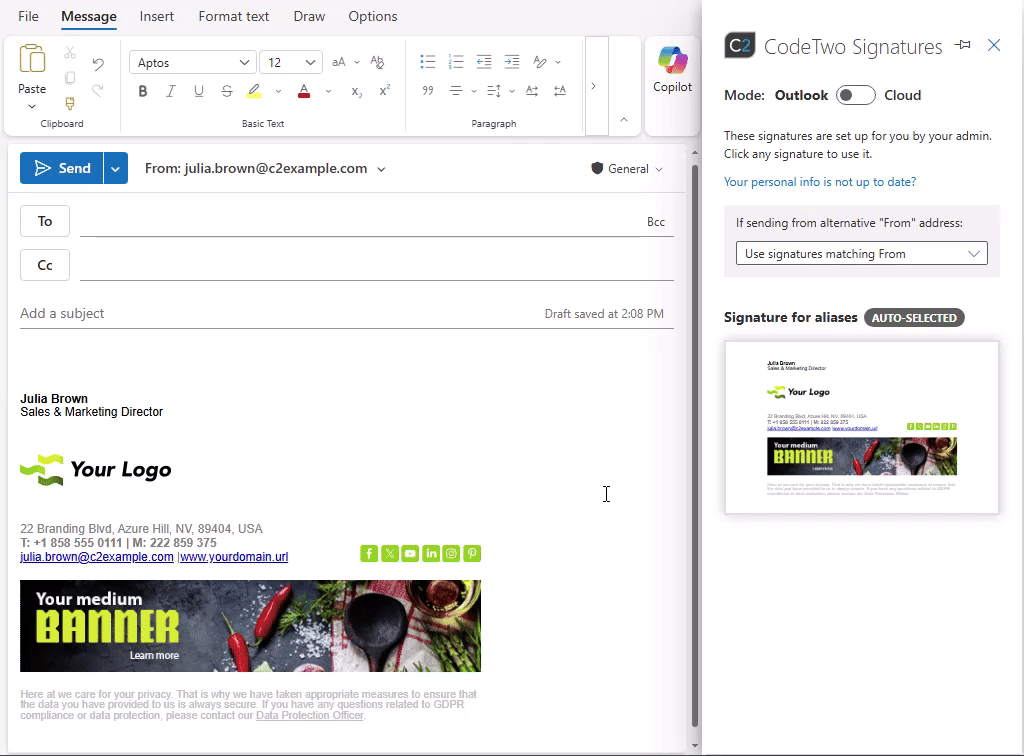Click the Facebook icon in signature
This screenshot has height=756, width=1024.
click(x=369, y=554)
